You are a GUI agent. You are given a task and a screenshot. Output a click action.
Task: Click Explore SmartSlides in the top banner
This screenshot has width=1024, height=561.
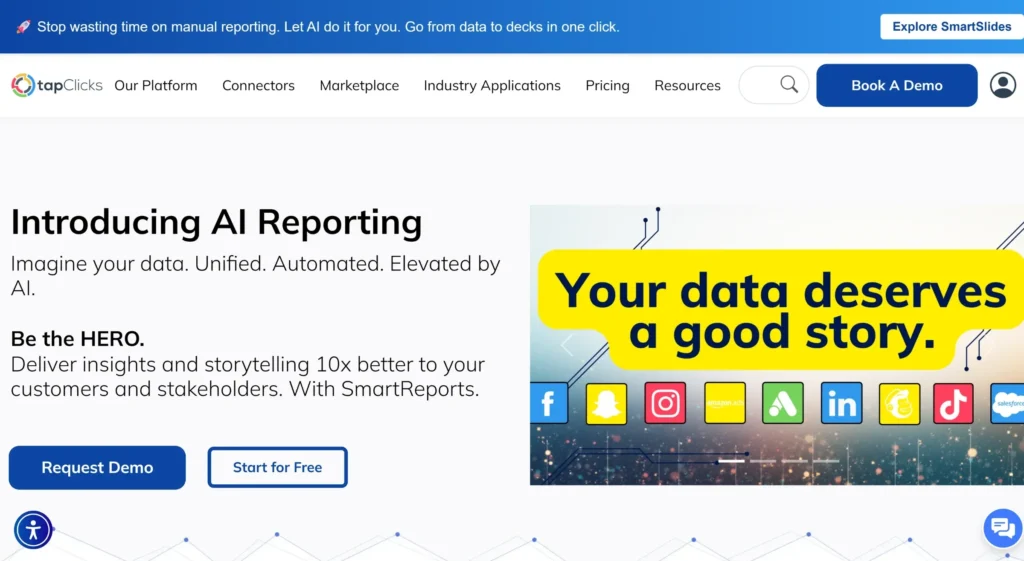click(951, 27)
